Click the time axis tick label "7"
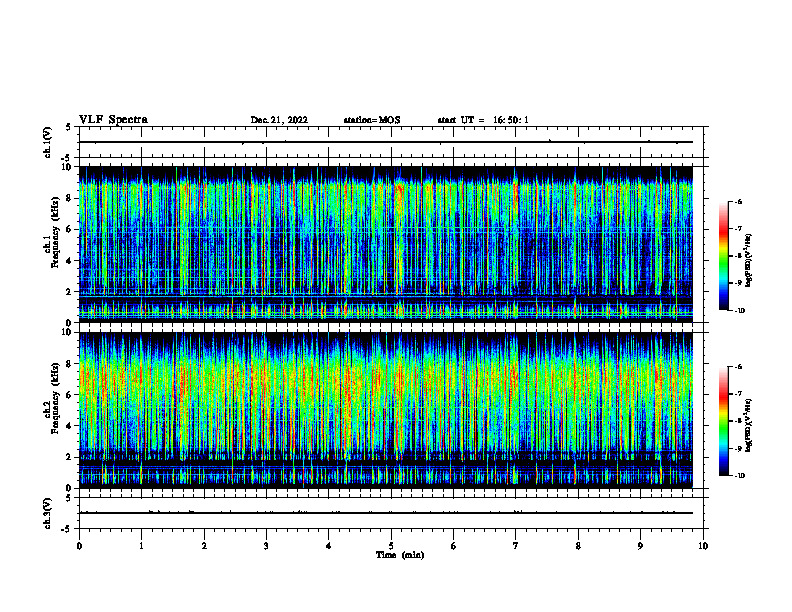The height and width of the screenshot is (612, 792). click(516, 546)
